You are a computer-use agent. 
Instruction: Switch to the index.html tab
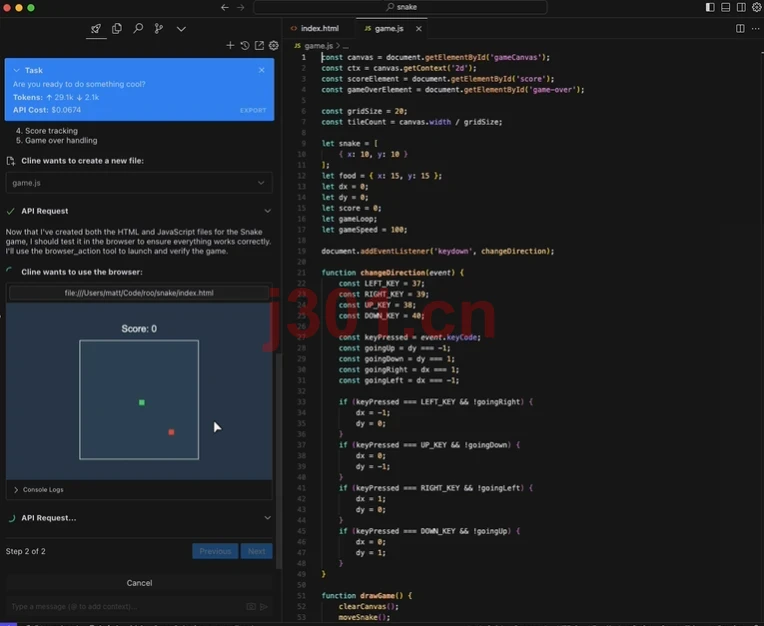pos(315,28)
